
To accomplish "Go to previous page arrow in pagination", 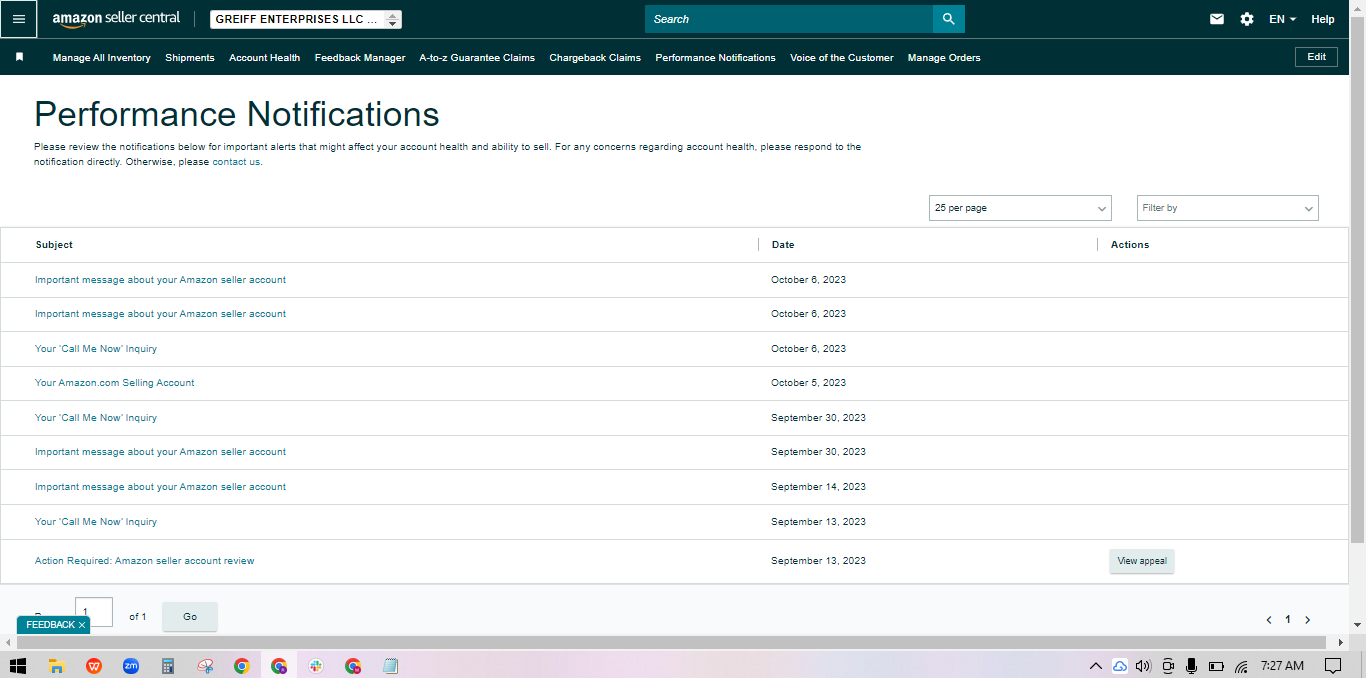I will pos(1269,620).
